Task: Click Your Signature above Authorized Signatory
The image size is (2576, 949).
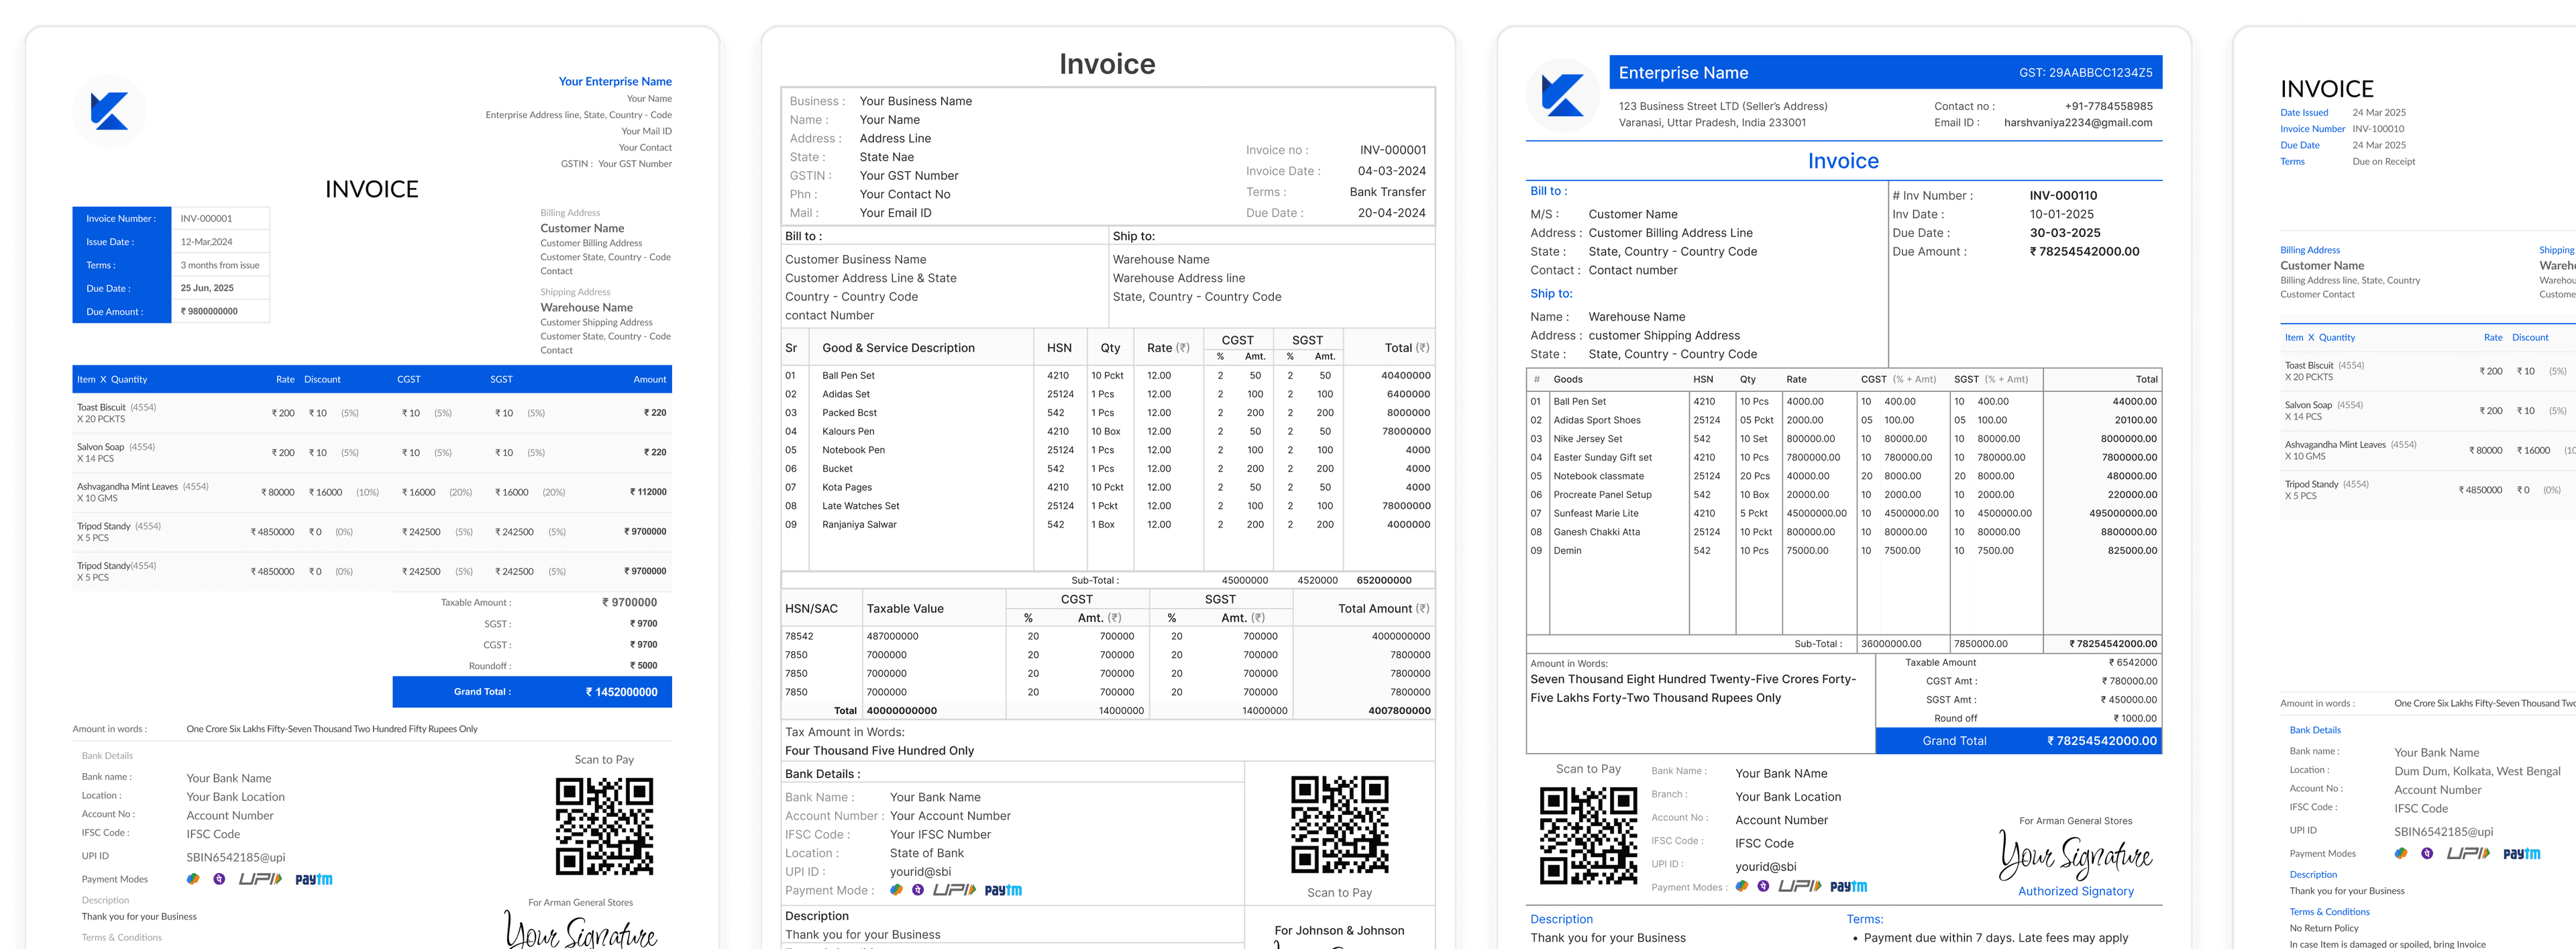Action: point(2076,855)
